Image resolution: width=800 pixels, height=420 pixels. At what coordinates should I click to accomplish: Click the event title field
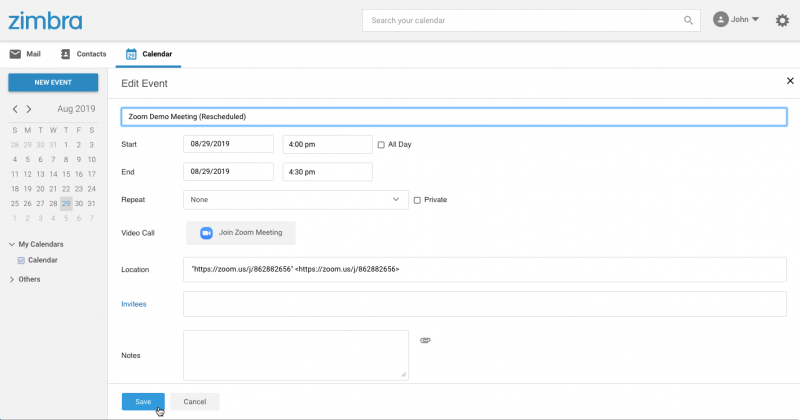click(x=454, y=116)
